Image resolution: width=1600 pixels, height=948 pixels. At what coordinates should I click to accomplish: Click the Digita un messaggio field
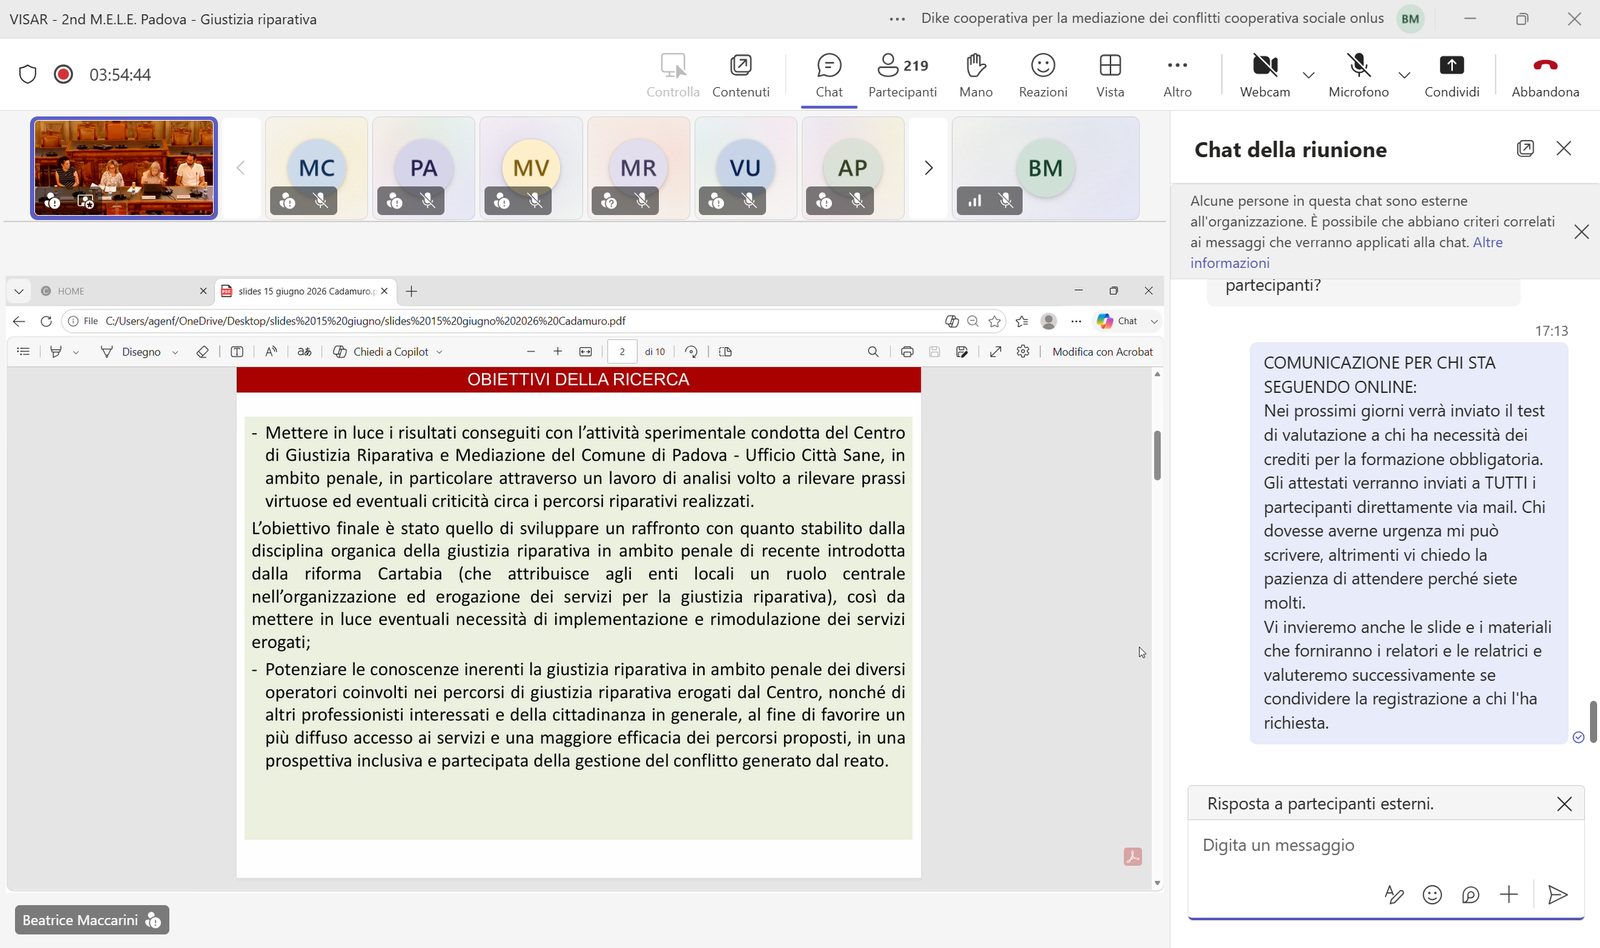pyautogui.click(x=1386, y=846)
